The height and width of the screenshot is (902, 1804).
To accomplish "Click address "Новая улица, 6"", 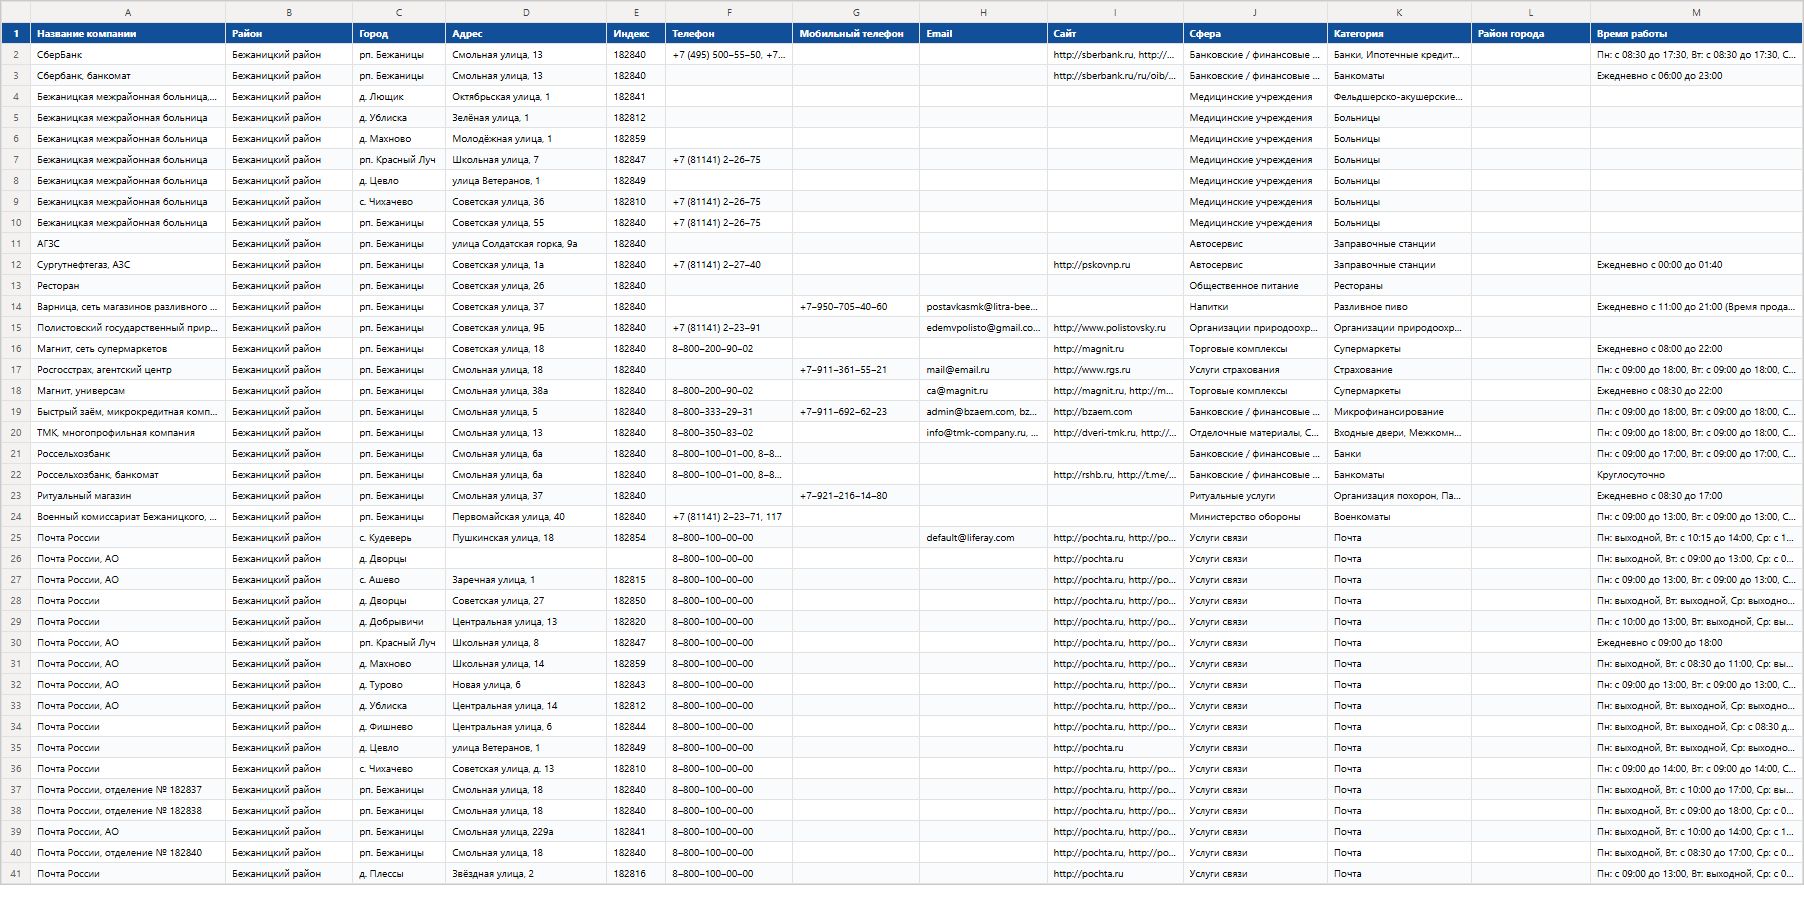I will point(526,685).
